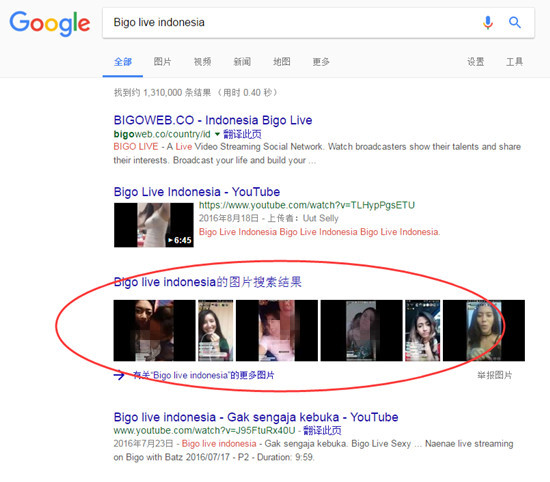The width and height of the screenshot is (550, 482).
Task: Open 有关 Bigo live indonesia 的更多图片 link
Action: click(x=203, y=375)
